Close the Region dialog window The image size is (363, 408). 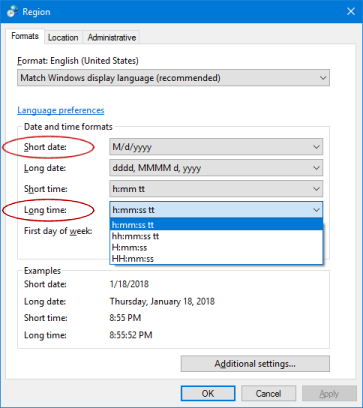[x=351, y=12]
